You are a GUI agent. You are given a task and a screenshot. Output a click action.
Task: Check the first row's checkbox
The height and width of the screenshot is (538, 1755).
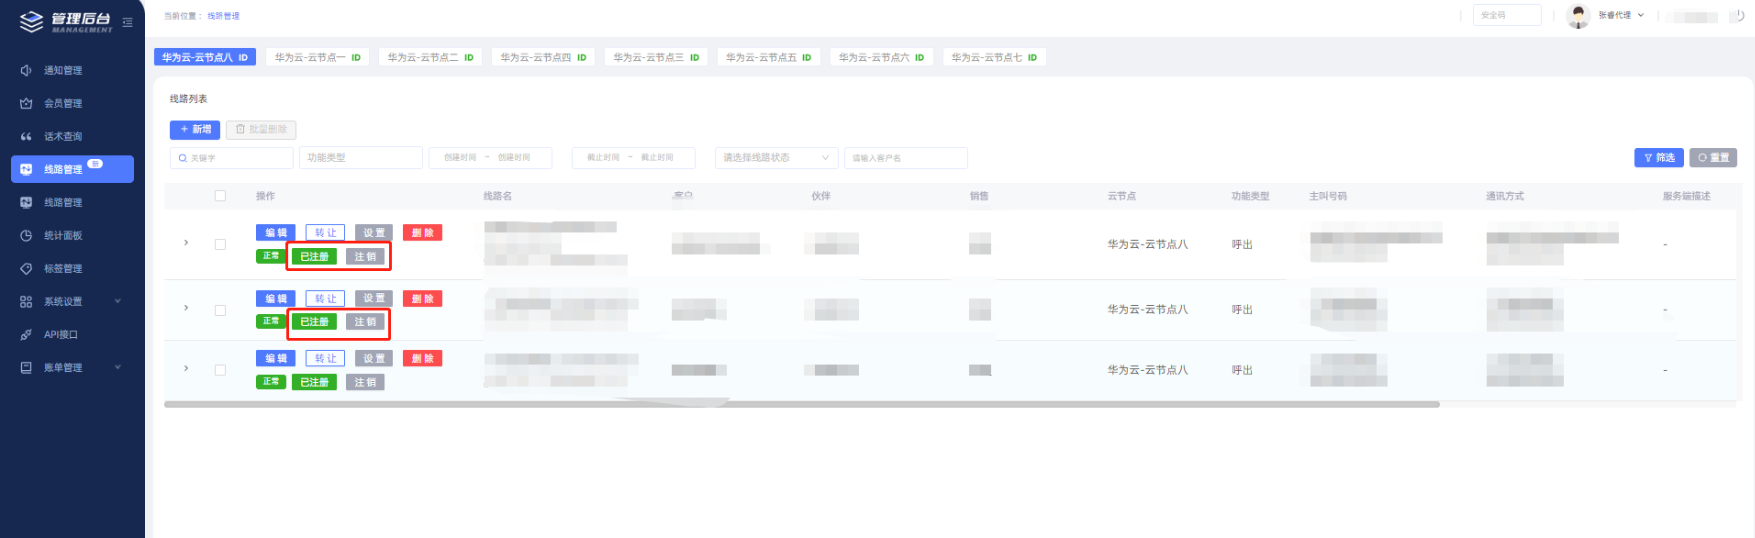pyautogui.click(x=220, y=244)
